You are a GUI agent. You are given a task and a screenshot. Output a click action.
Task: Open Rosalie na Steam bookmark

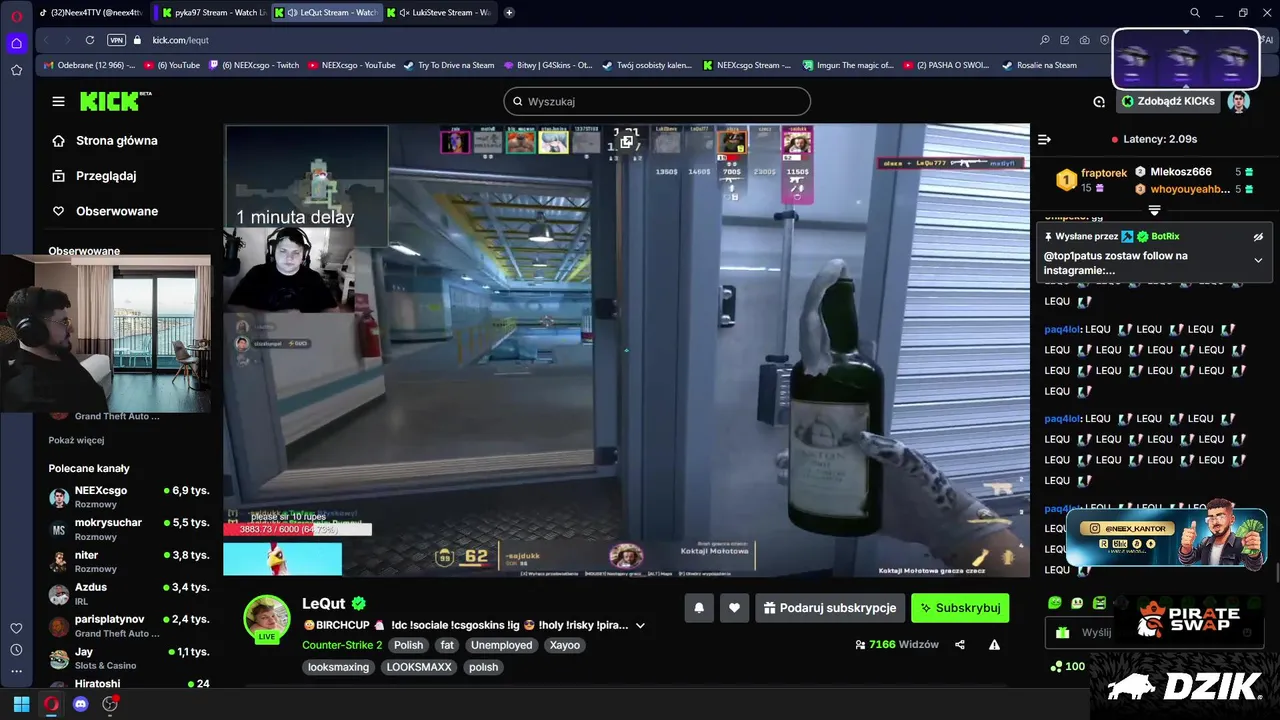(x=1040, y=65)
